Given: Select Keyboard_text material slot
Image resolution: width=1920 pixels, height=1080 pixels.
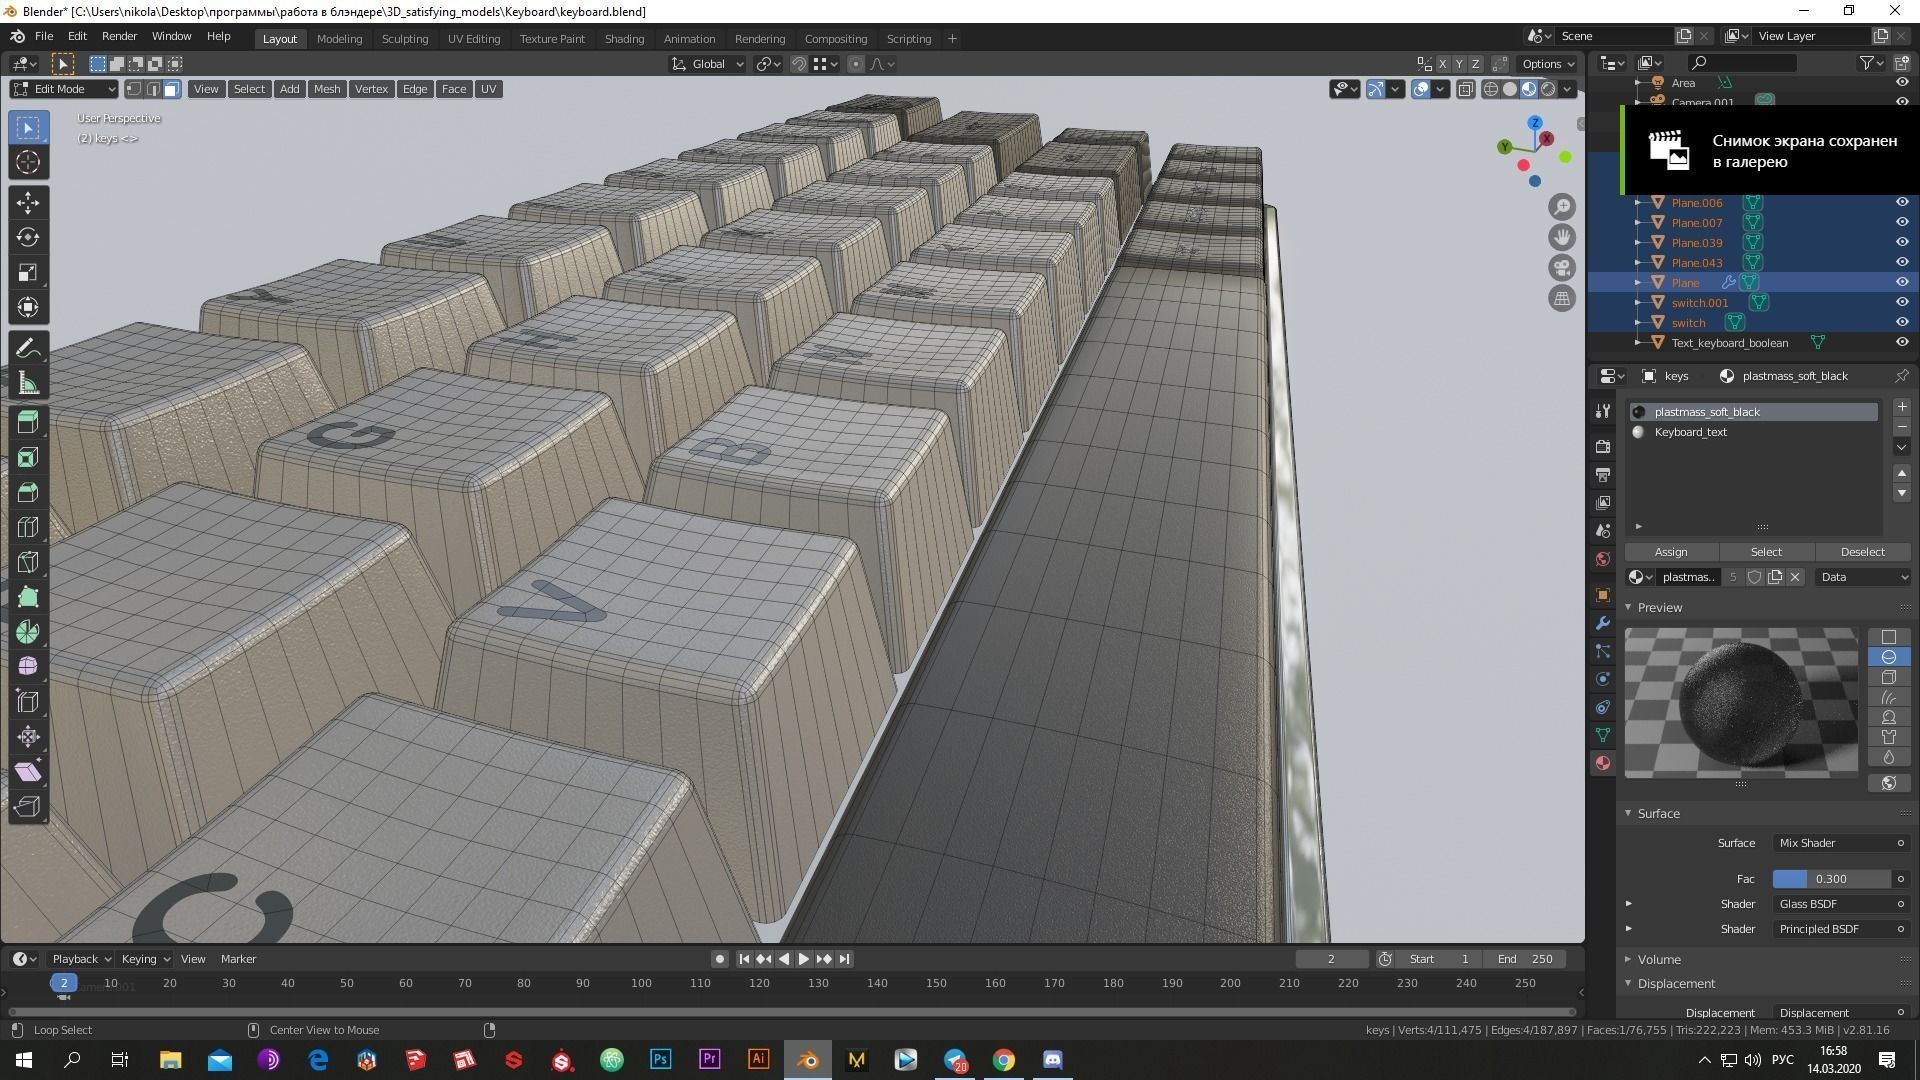Looking at the screenshot, I should (x=1753, y=432).
